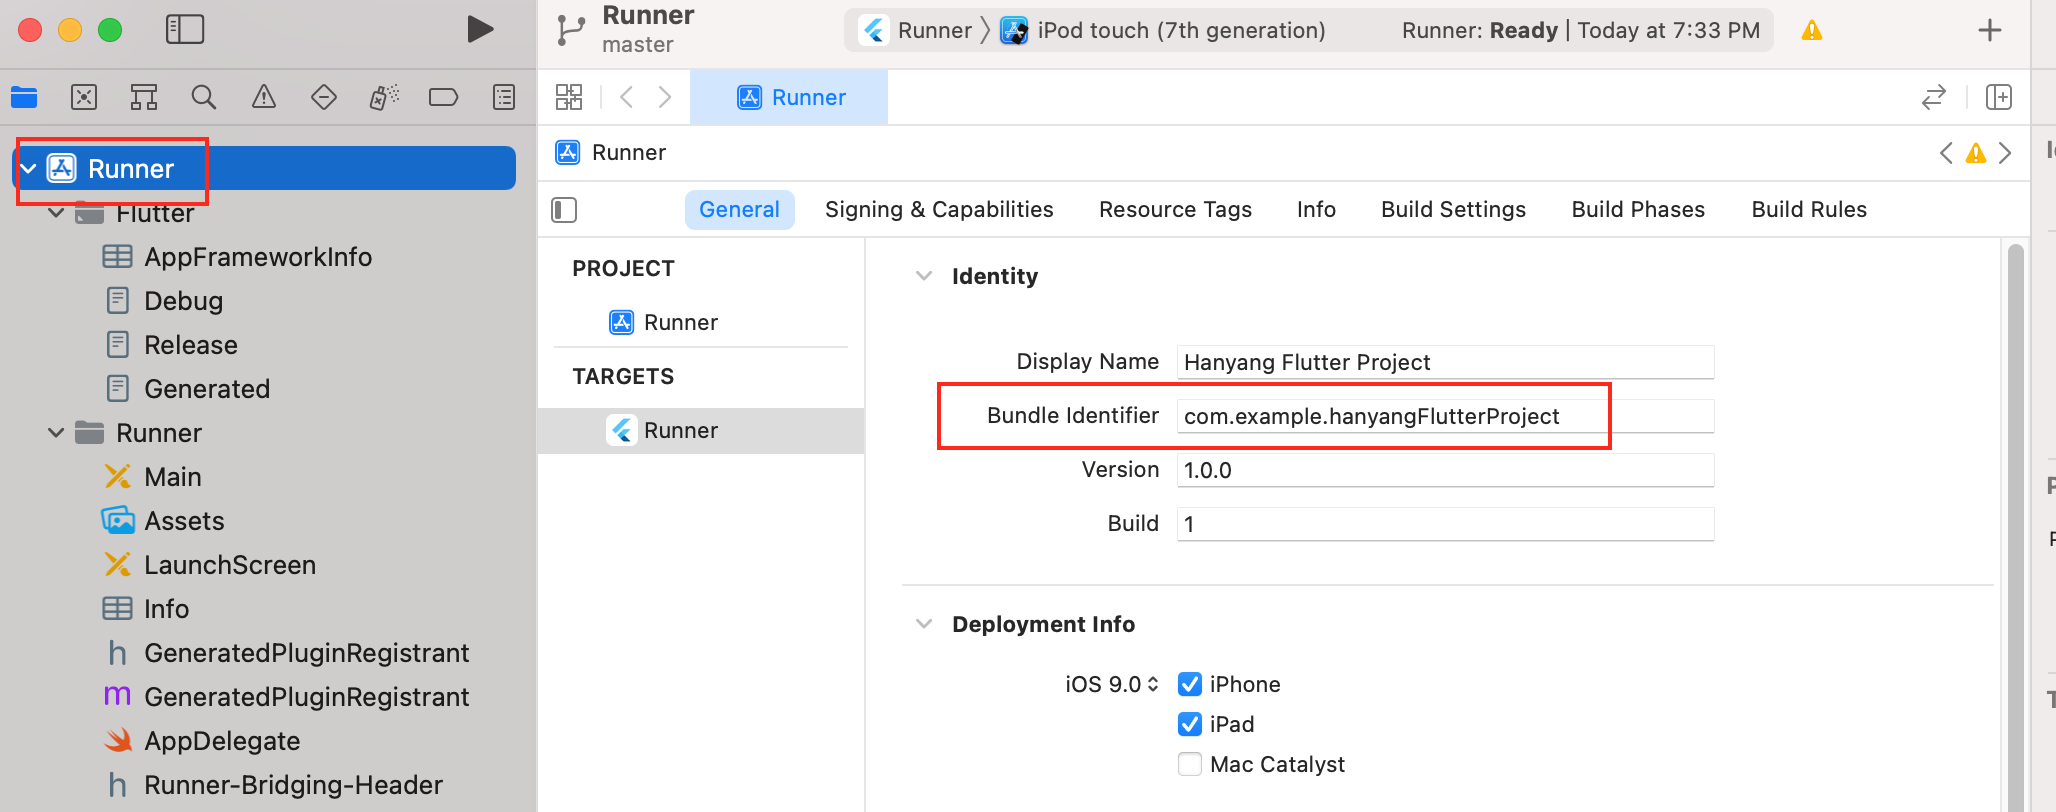
Task: Toggle the navigator sidebar button
Action: click(x=185, y=29)
